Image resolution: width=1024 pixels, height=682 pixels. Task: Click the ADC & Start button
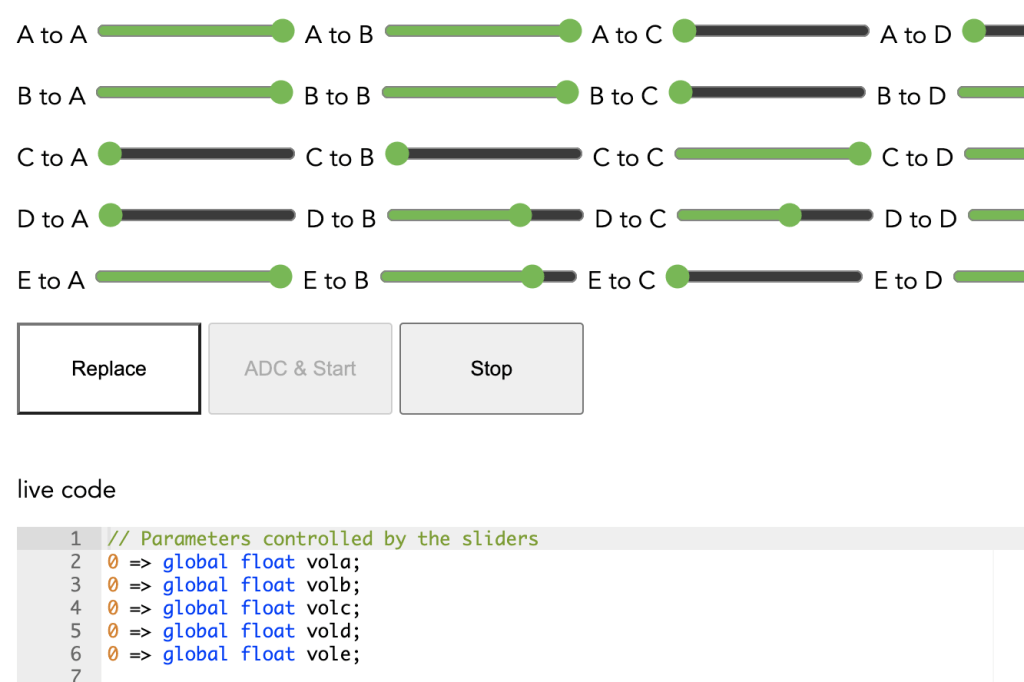[x=300, y=368]
